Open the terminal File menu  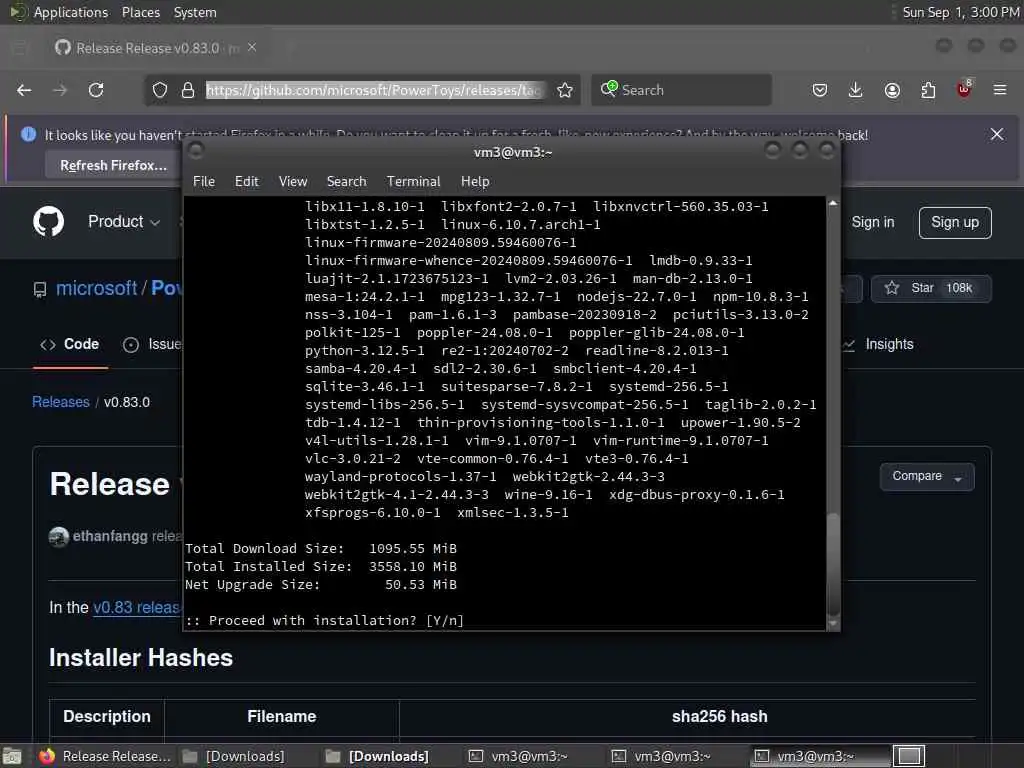204,182
